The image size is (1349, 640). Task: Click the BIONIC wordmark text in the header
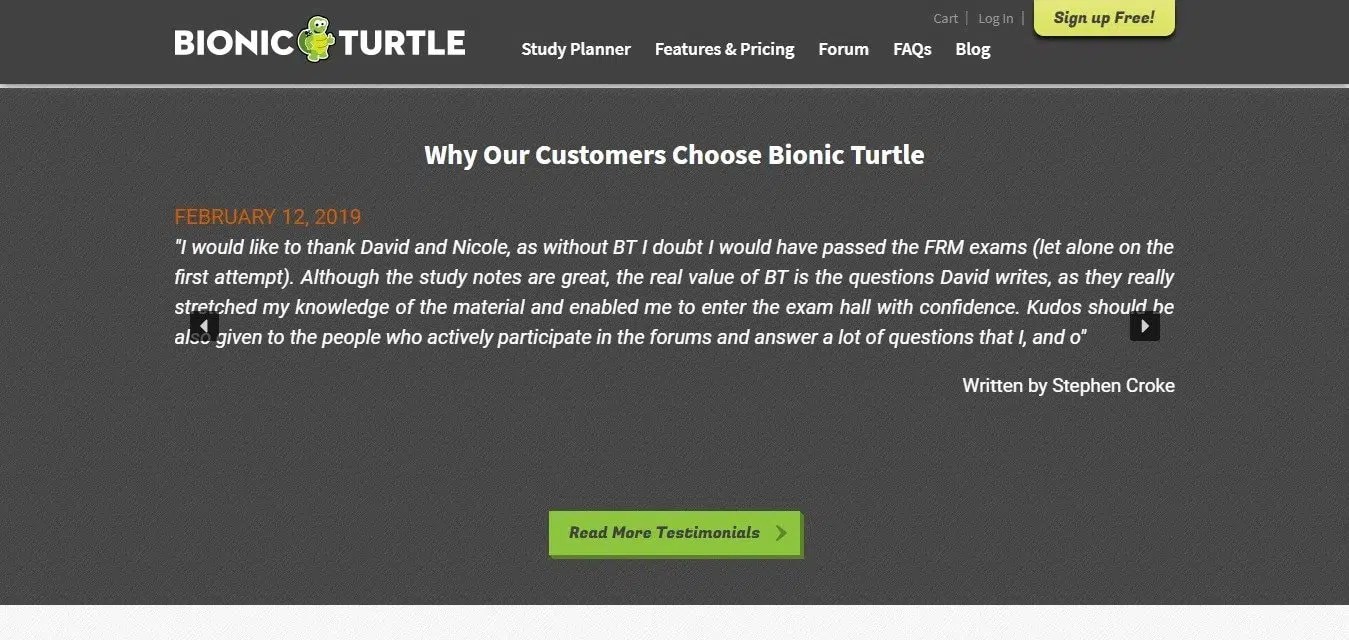[232, 40]
